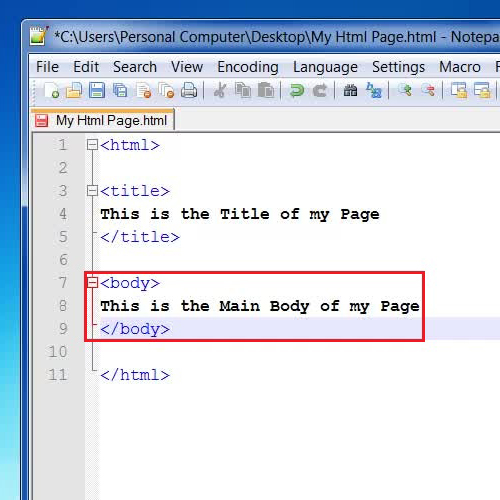The image size is (500, 500).
Task: Toggle synchronize horizontal scrolling icon
Action: [x=482, y=90]
